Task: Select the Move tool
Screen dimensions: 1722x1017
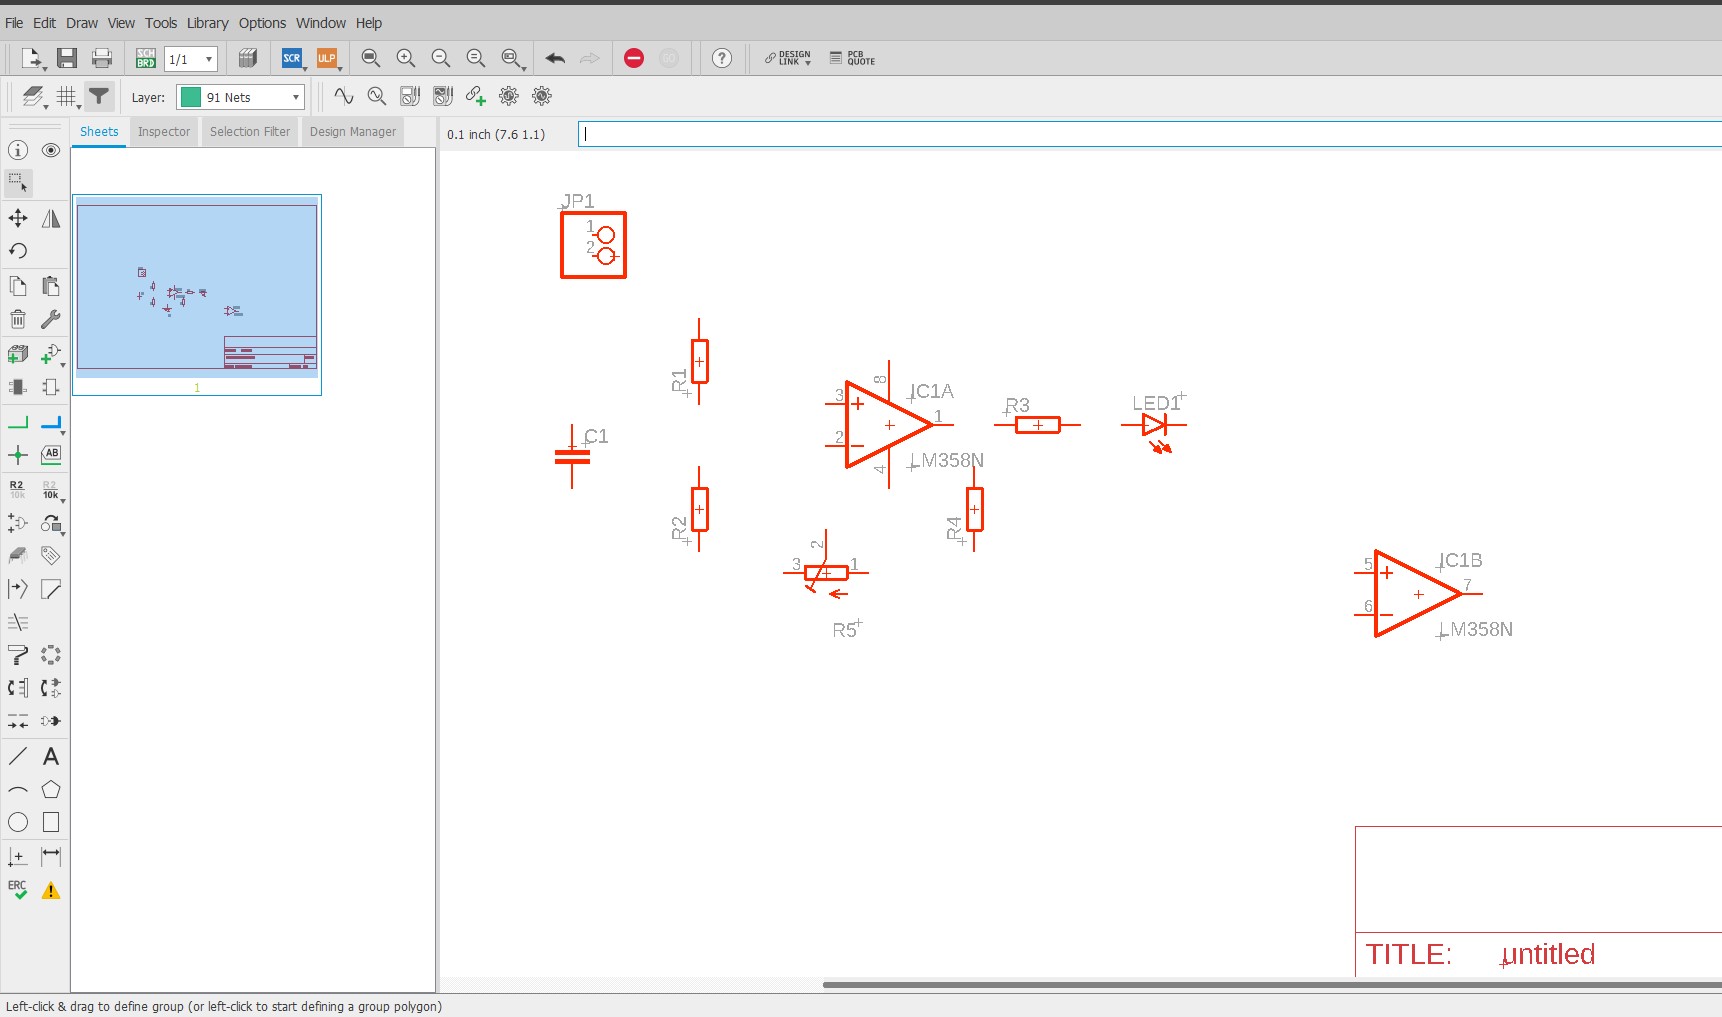Action: tap(18, 218)
